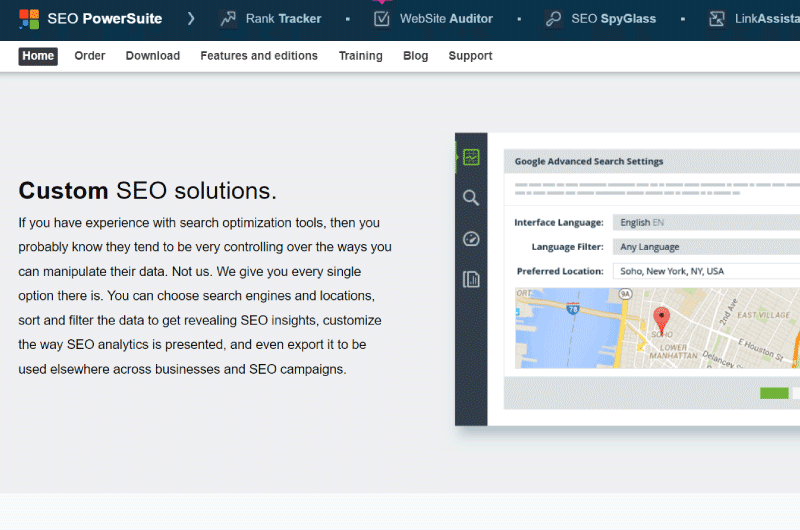Open the SEO SpyGlass product page

point(613,19)
